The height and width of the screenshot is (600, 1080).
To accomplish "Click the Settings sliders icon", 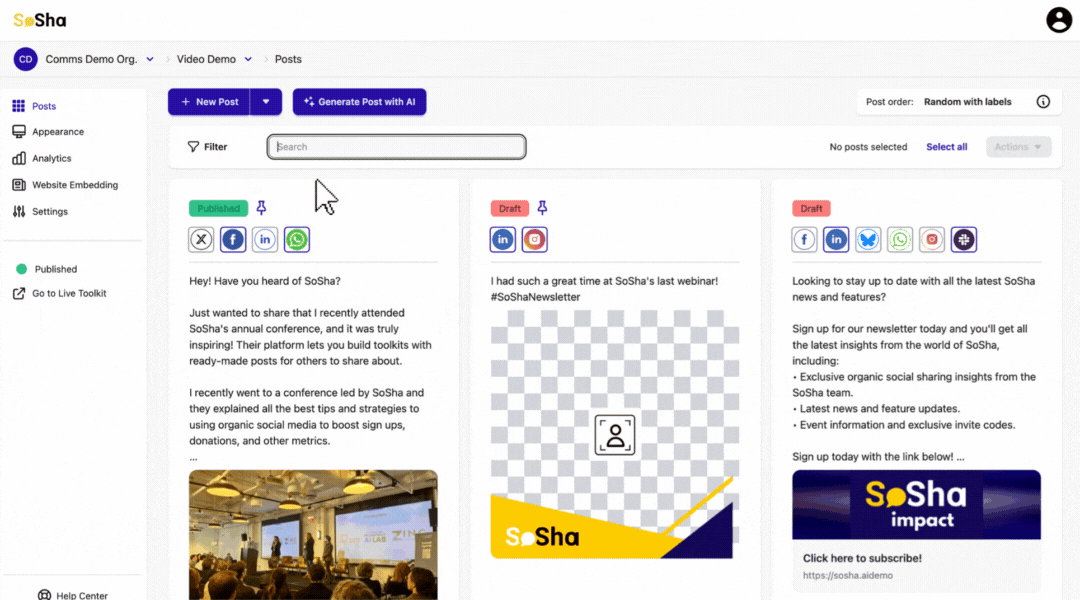I will coord(19,211).
